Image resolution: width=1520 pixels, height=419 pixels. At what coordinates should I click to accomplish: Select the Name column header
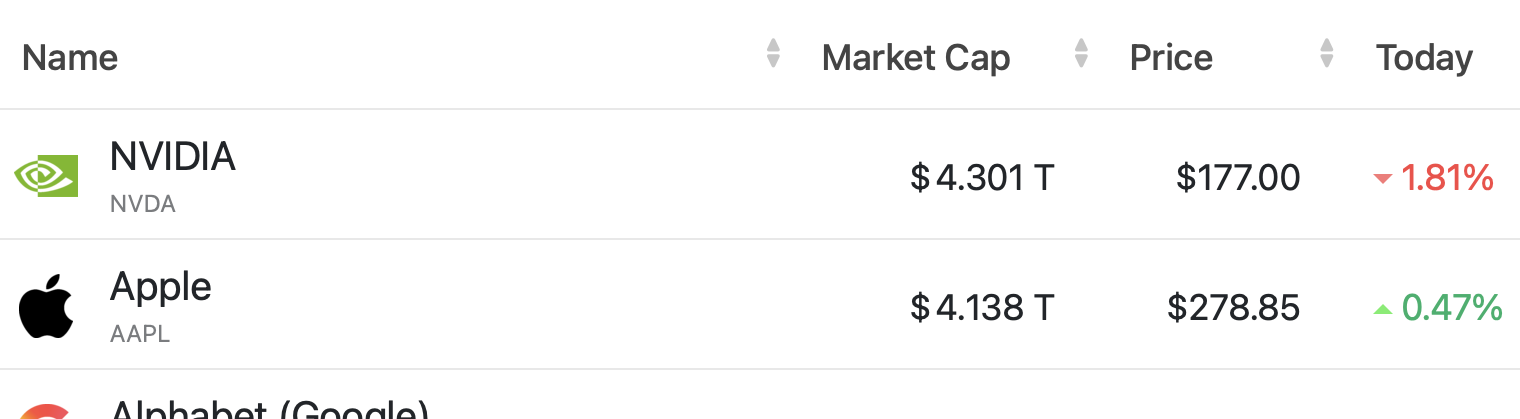coord(70,58)
